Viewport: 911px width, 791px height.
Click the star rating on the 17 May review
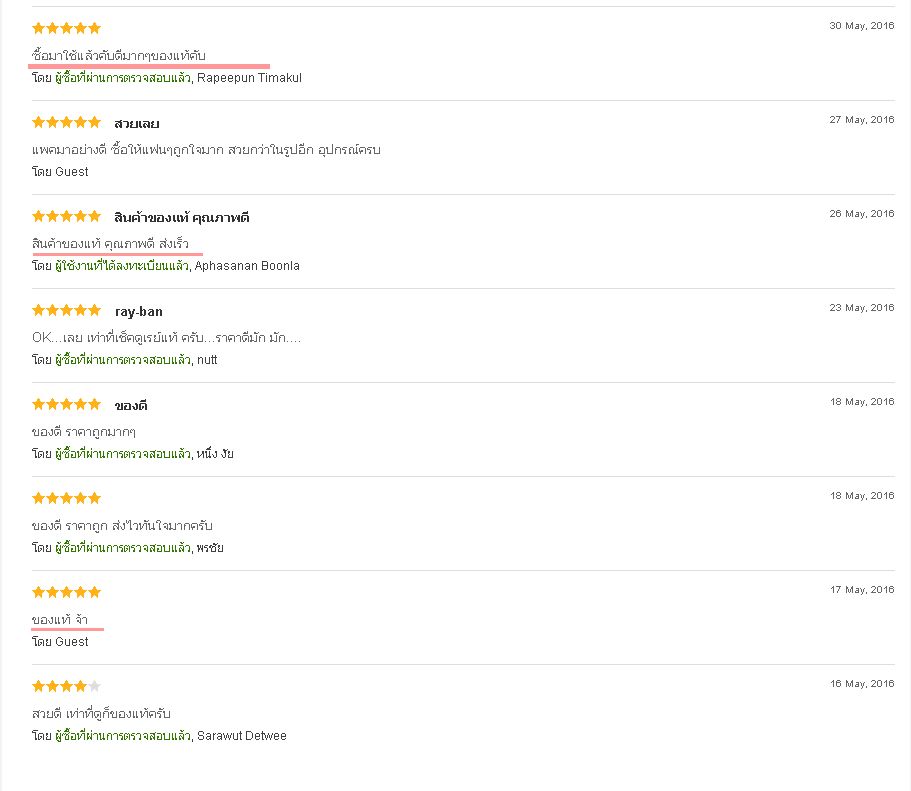coord(66,592)
